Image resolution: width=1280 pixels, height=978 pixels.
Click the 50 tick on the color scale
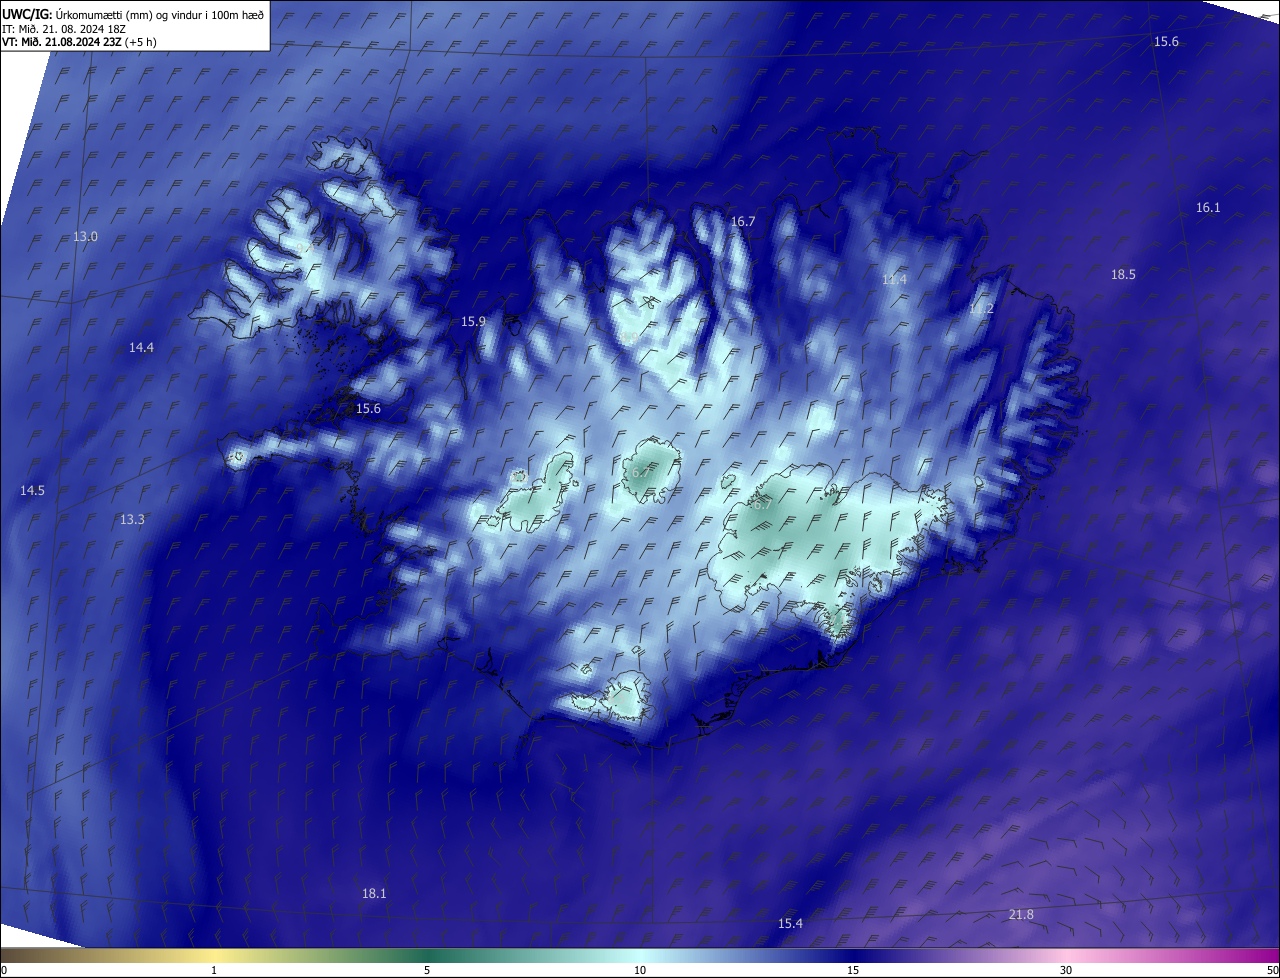tap(1271, 970)
